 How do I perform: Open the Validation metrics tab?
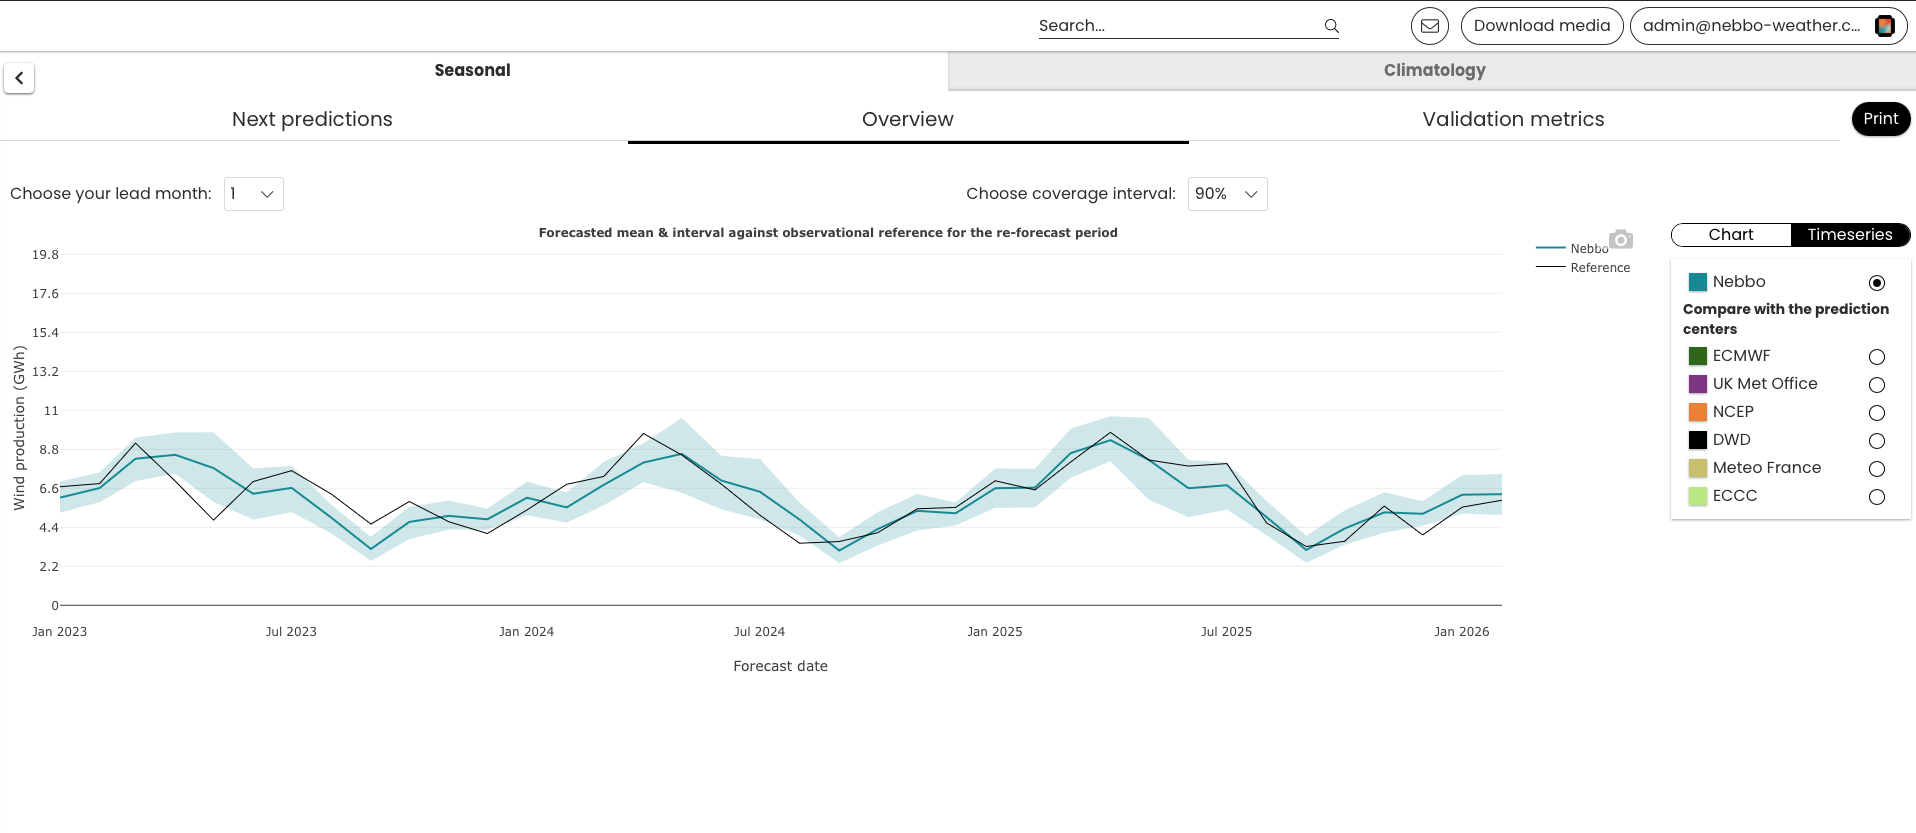point(1513,119)
